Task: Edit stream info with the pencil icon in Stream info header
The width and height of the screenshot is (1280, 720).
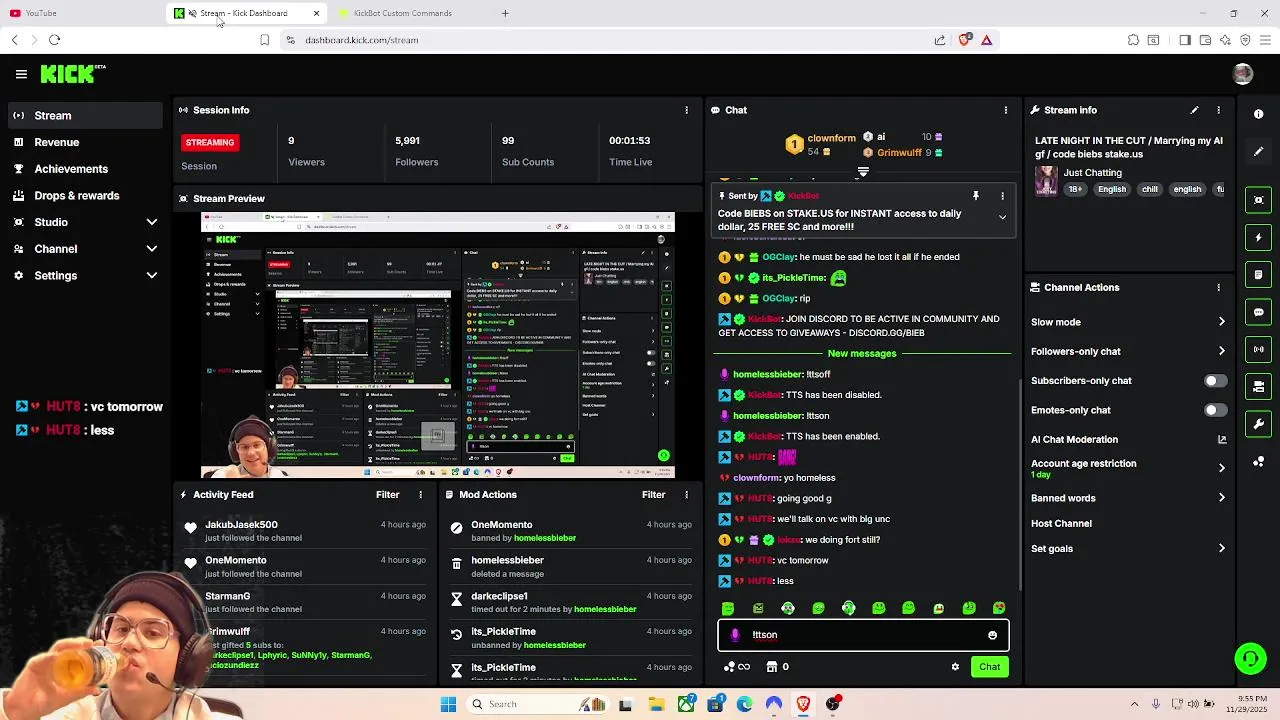Action: tap(1194, 110)
